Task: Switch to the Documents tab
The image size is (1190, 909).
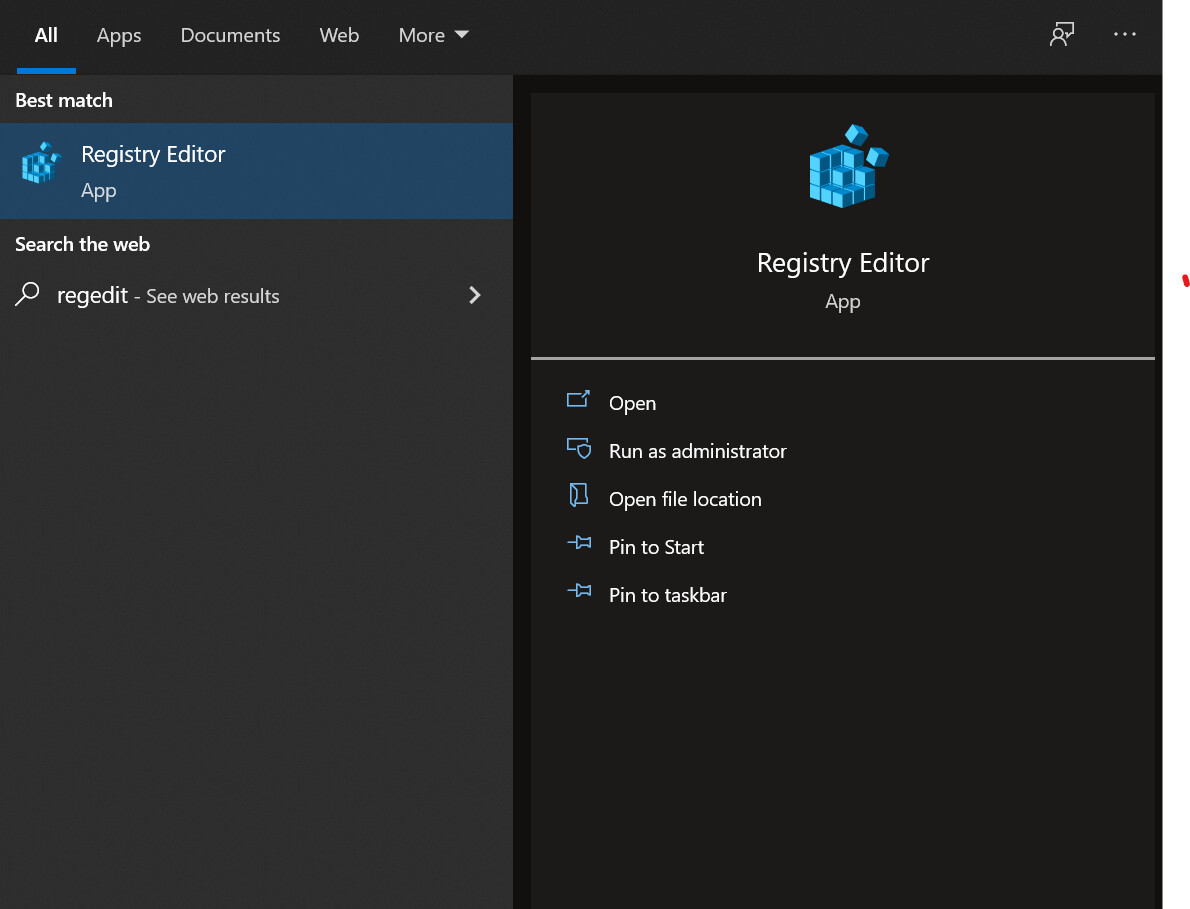Action: coord(230,35)
